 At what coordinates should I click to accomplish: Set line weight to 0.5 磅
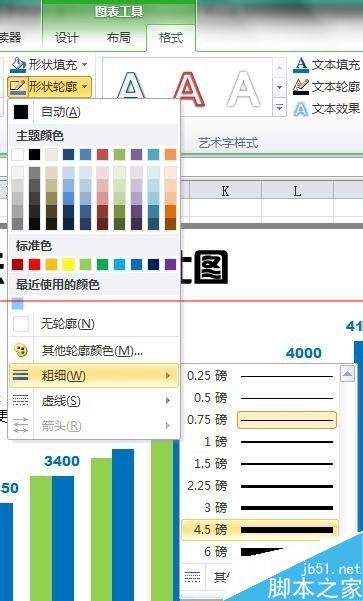pyautogui.click(x=260, y=398)
